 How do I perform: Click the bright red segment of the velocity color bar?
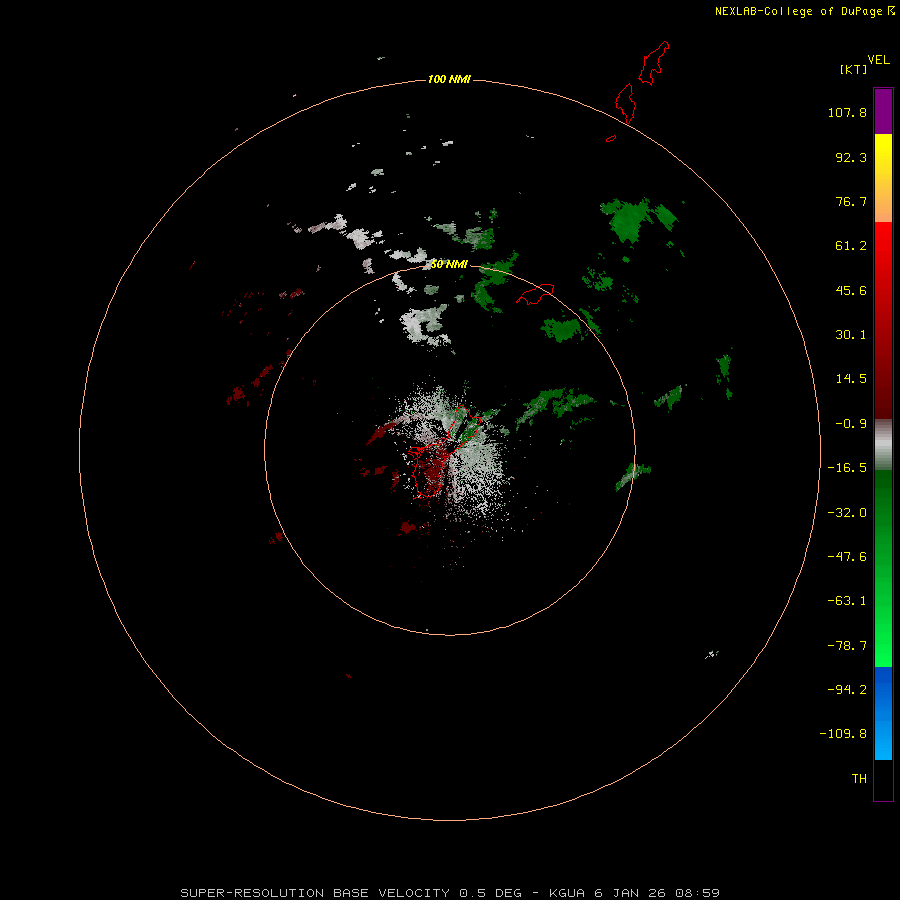point(883,244)
